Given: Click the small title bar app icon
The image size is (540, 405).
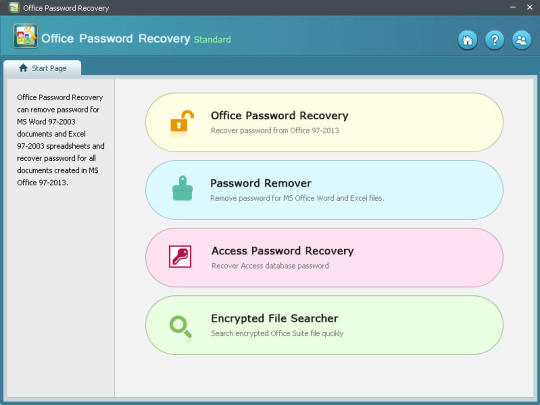Looking at the screenshot, I should (x=14, y=8).
